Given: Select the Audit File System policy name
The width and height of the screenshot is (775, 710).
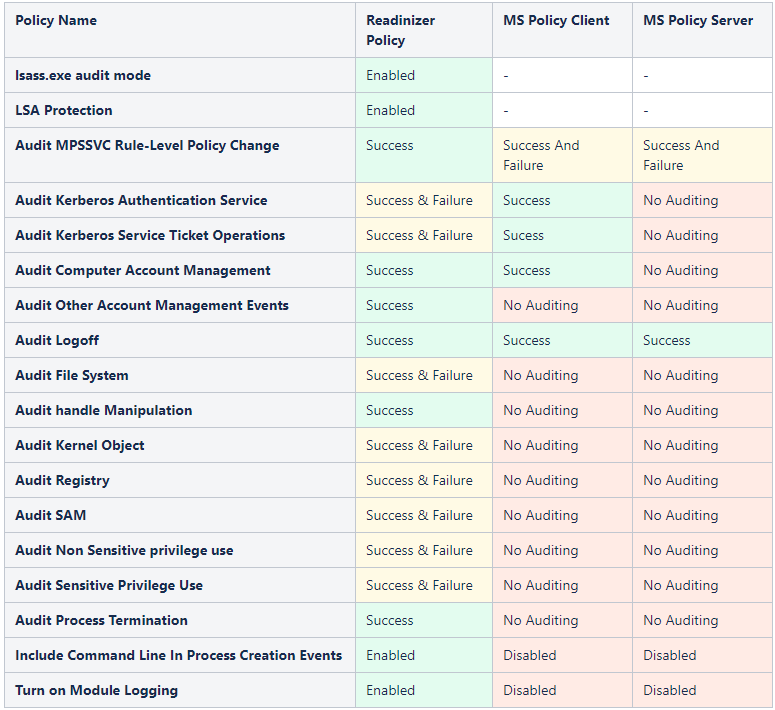Looking at the screenshot, I should click(x=72, y=376).
